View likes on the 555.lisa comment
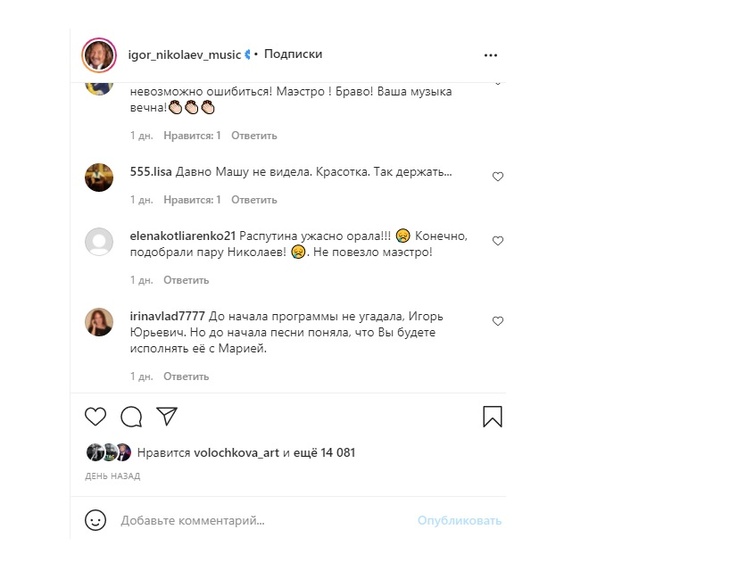730x571 pixels. tap(192, 200)
